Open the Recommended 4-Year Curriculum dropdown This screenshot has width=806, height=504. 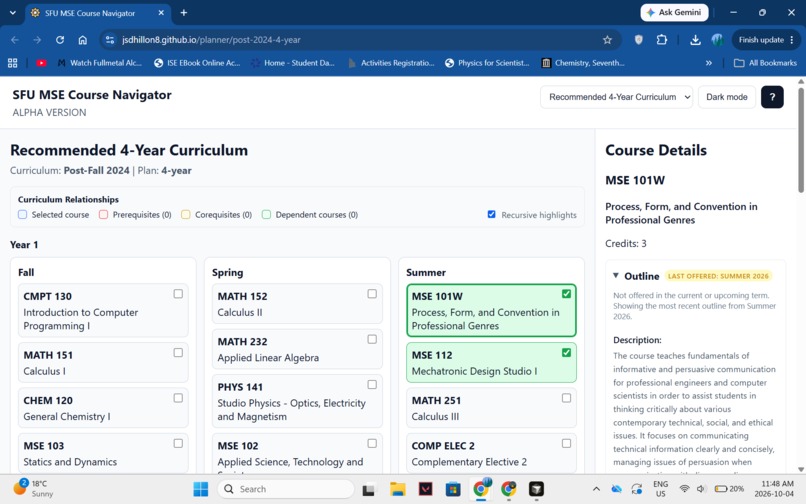point(616,97)
